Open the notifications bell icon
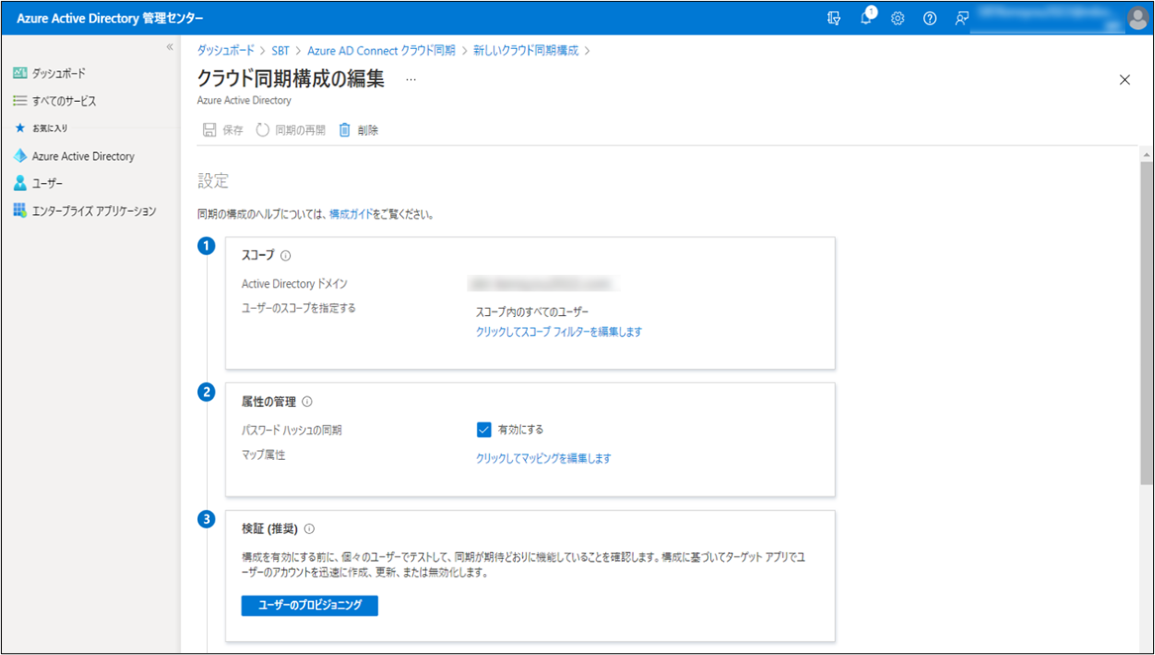This screenshot has width=1155, height=655. (866, 18)
